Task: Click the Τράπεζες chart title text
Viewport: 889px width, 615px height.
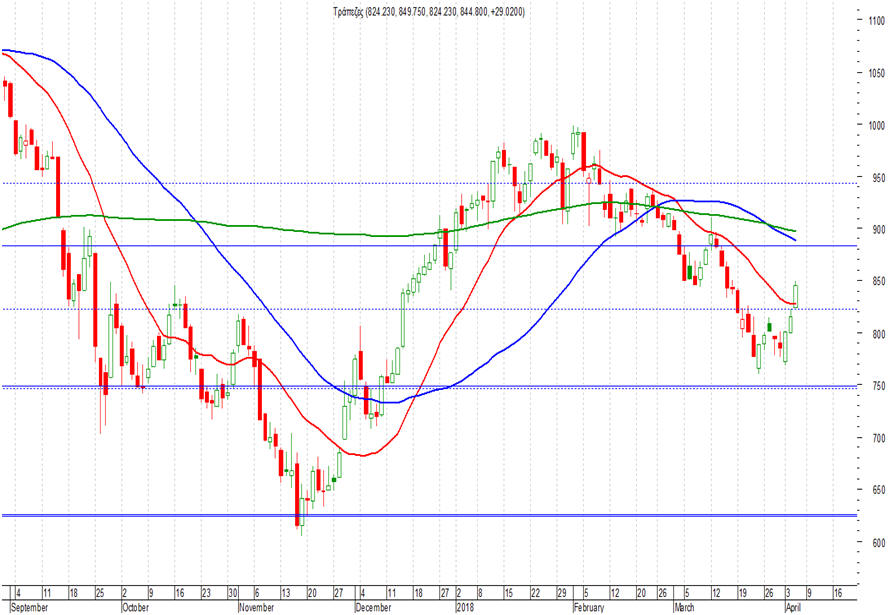Action: pyautogui.click(x=429, y=11)
